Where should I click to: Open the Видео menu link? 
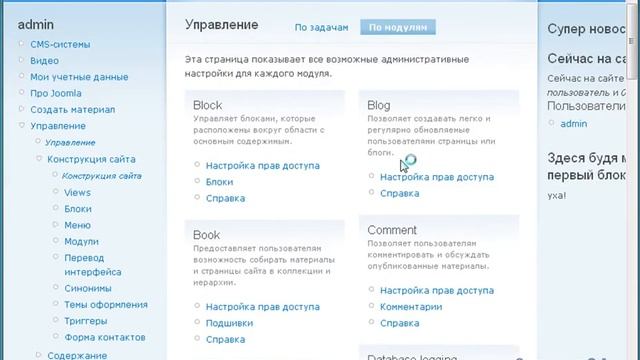(x=44, y=61)
